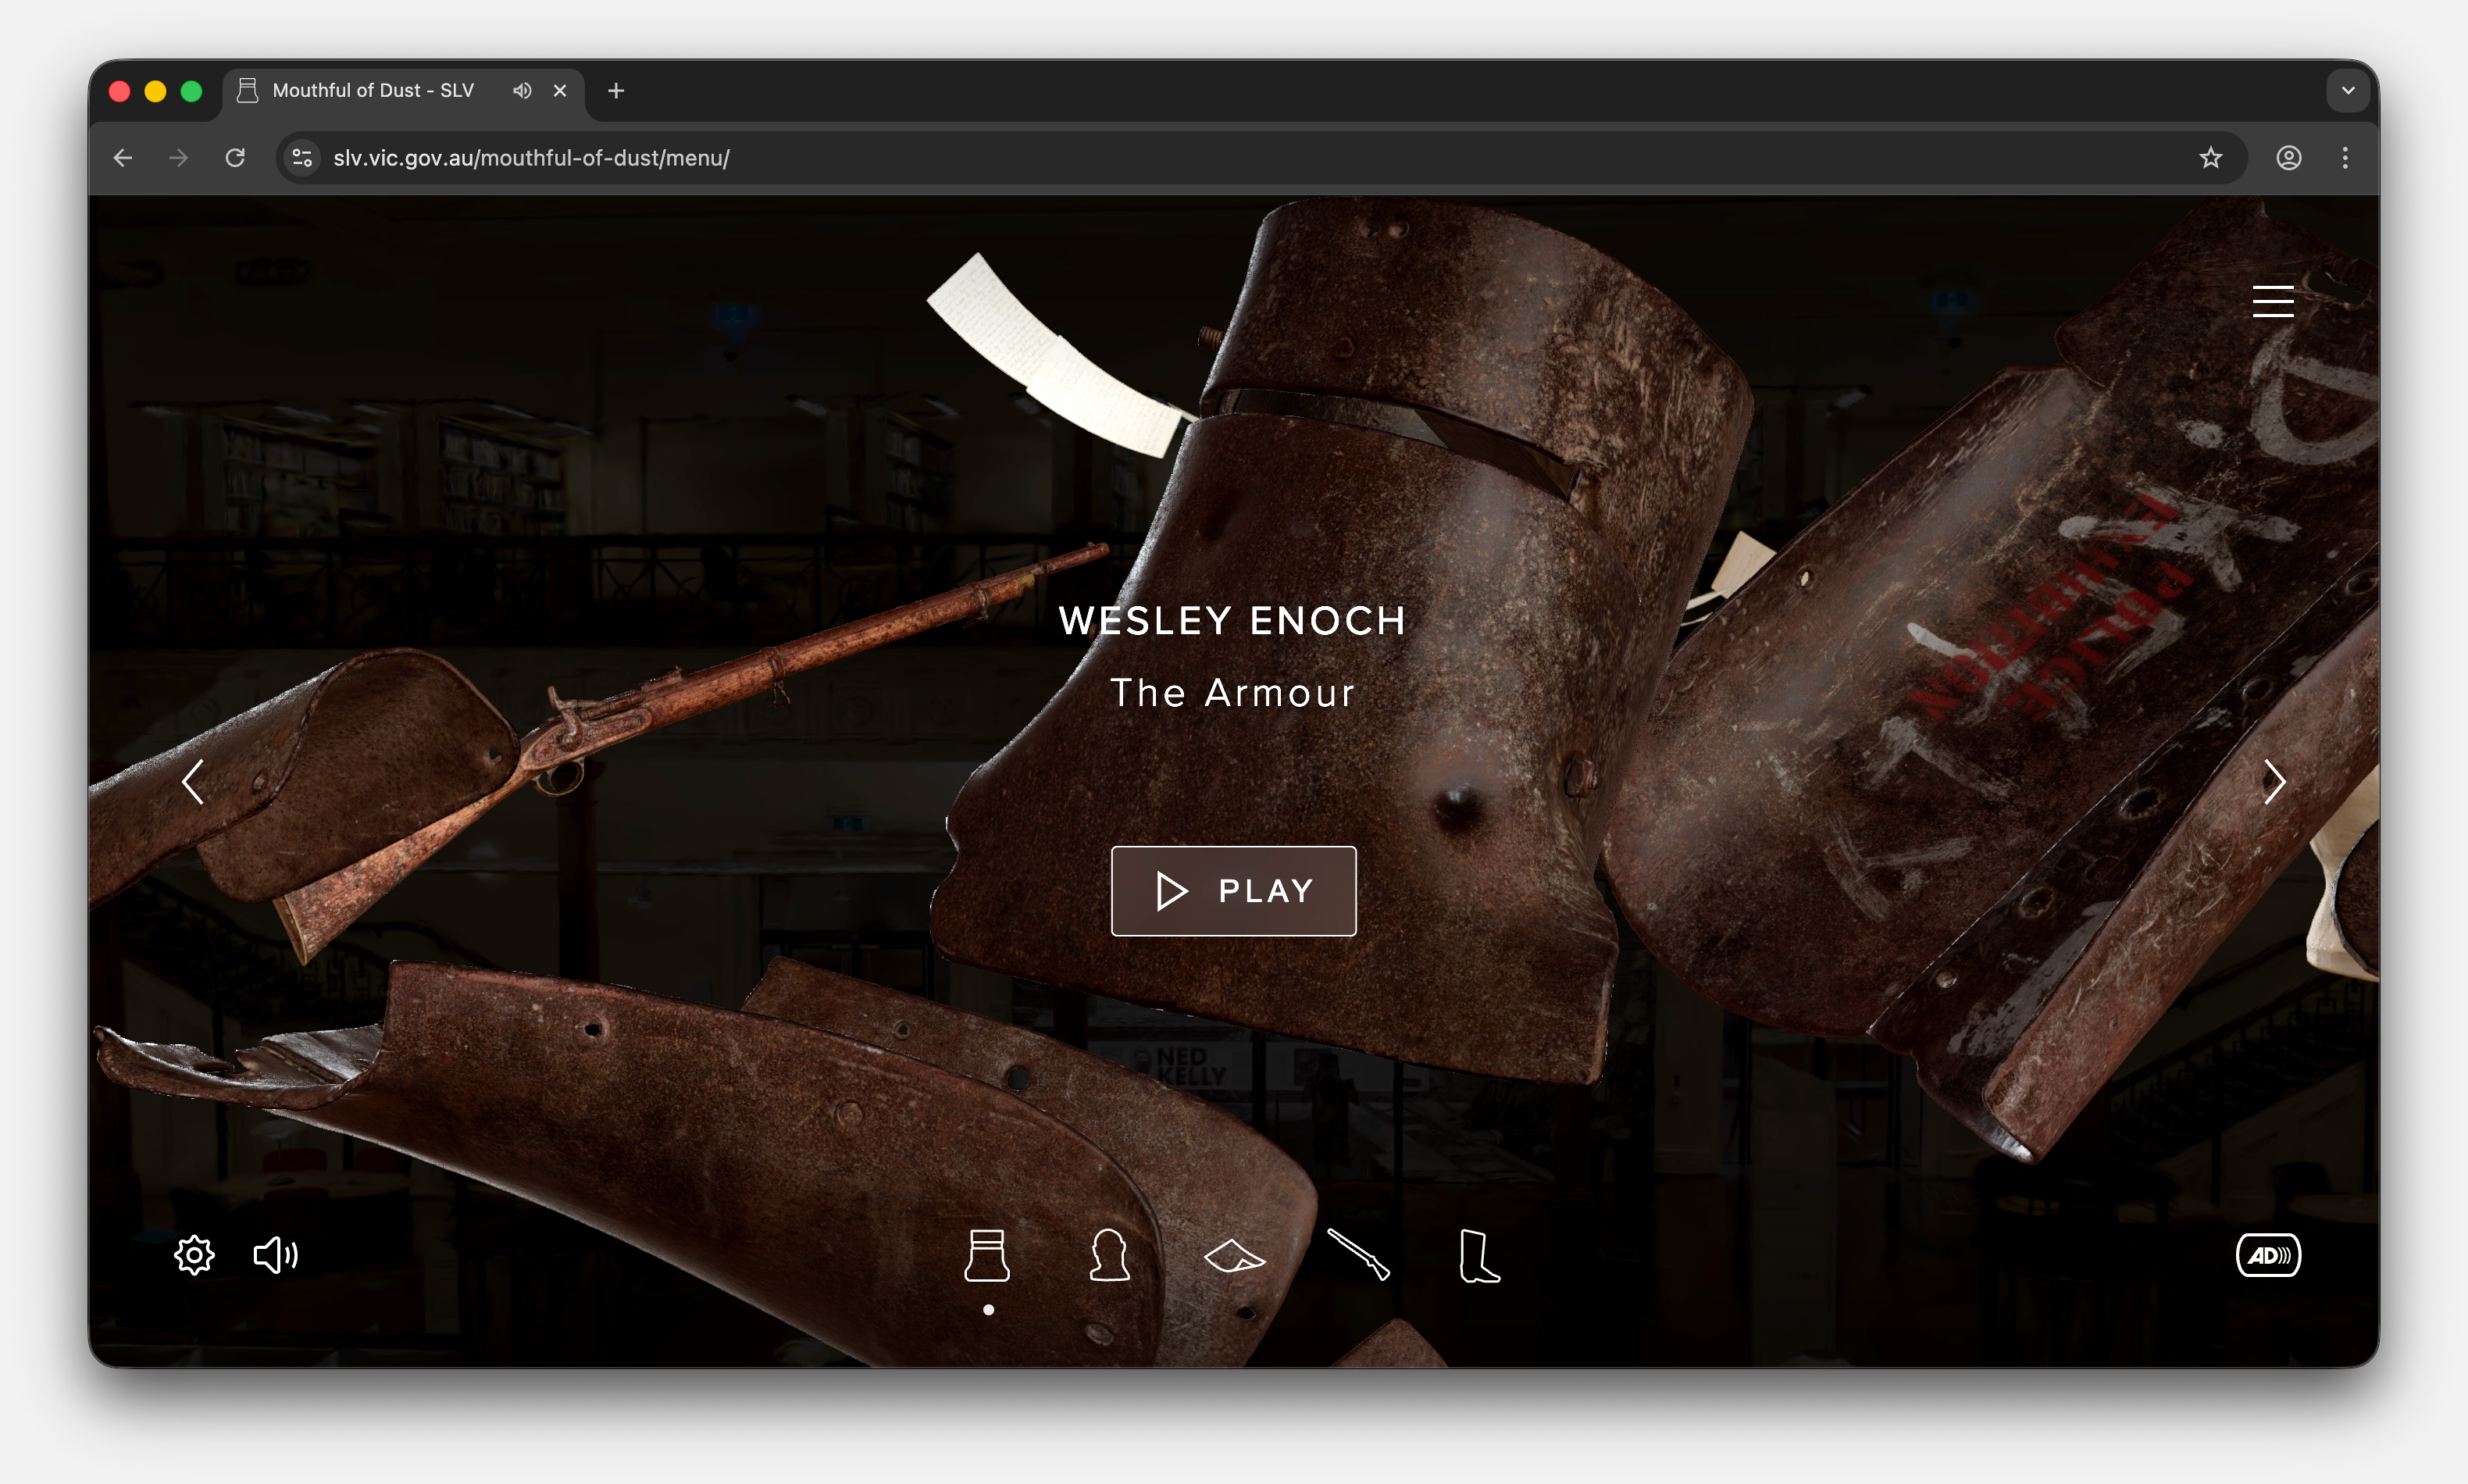Select the rifle chapter icon
Image resolution: width=2468 pixels, height=1484 pixels.
[1359, 1256]
